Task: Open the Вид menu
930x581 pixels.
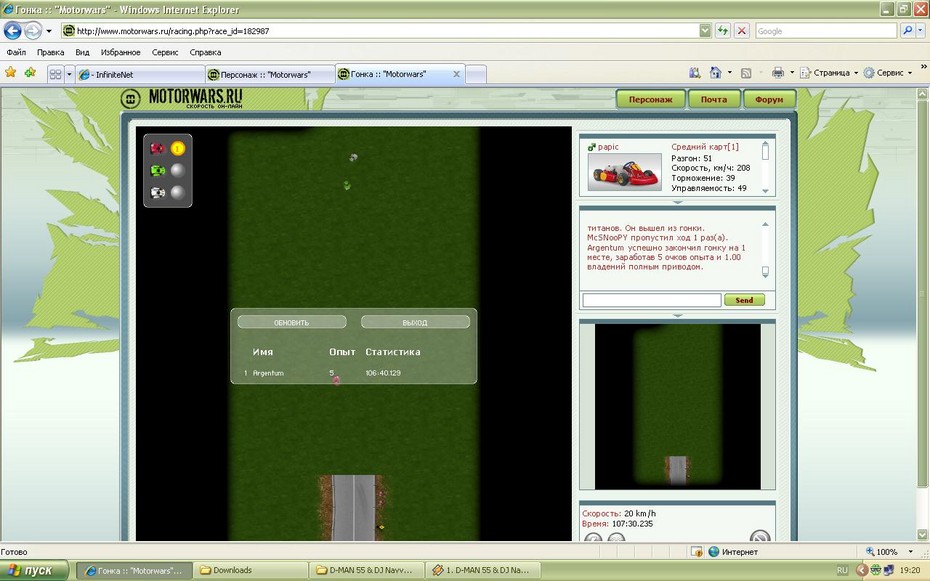Action: (82, 52)
